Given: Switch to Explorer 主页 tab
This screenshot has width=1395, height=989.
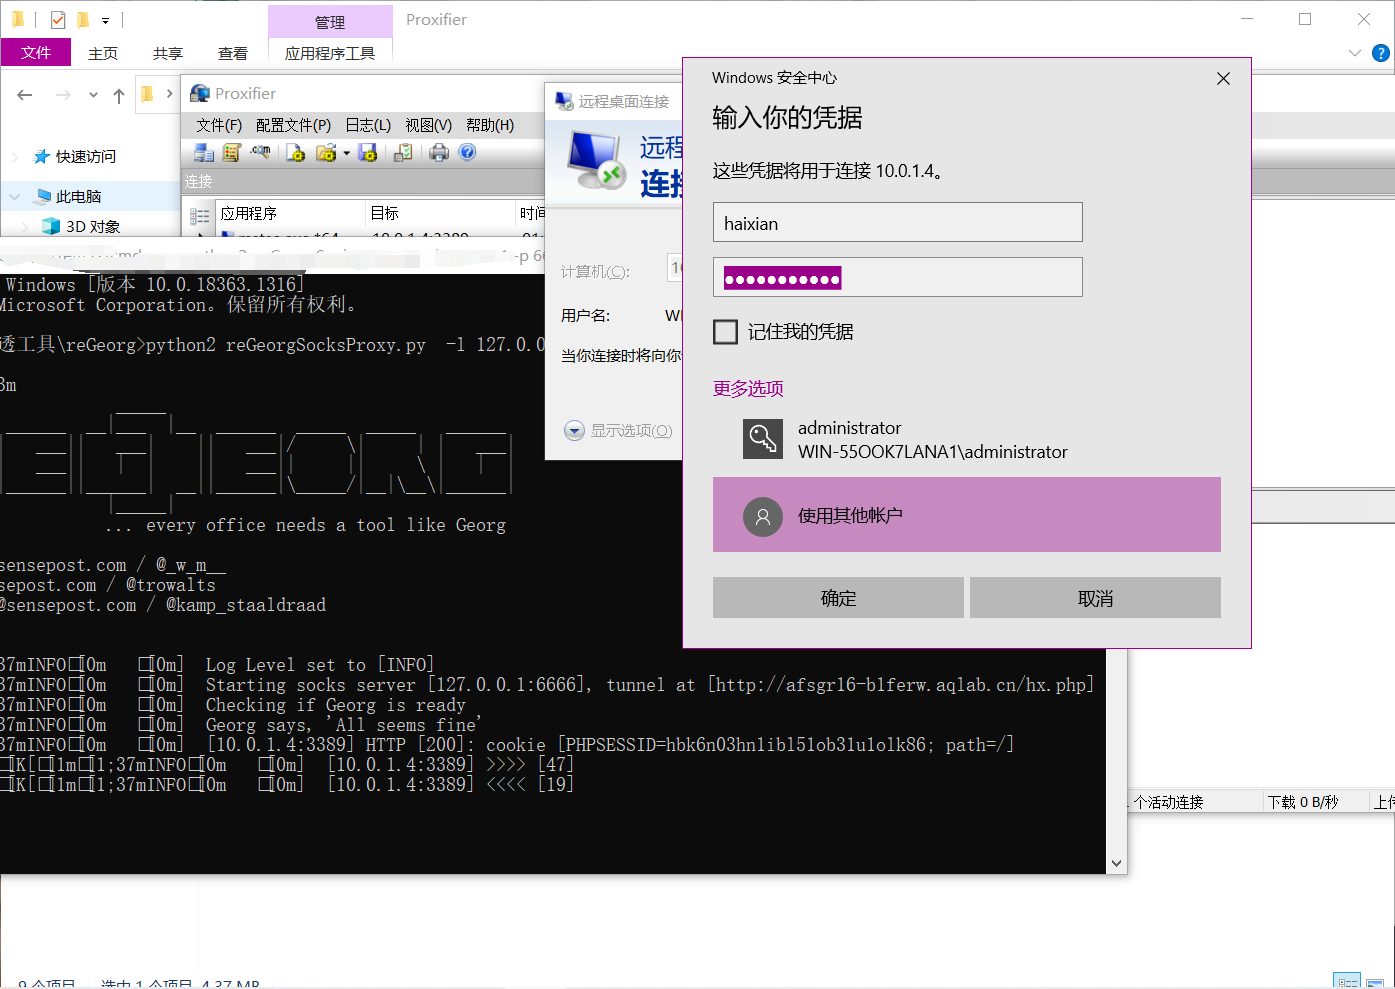Looking at the screenshot, I should tap(103, 53).
